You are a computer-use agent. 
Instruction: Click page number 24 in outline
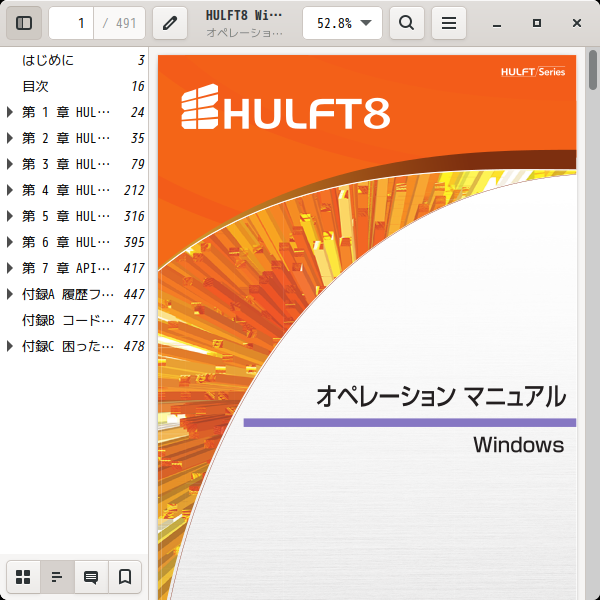click(137, 112)
